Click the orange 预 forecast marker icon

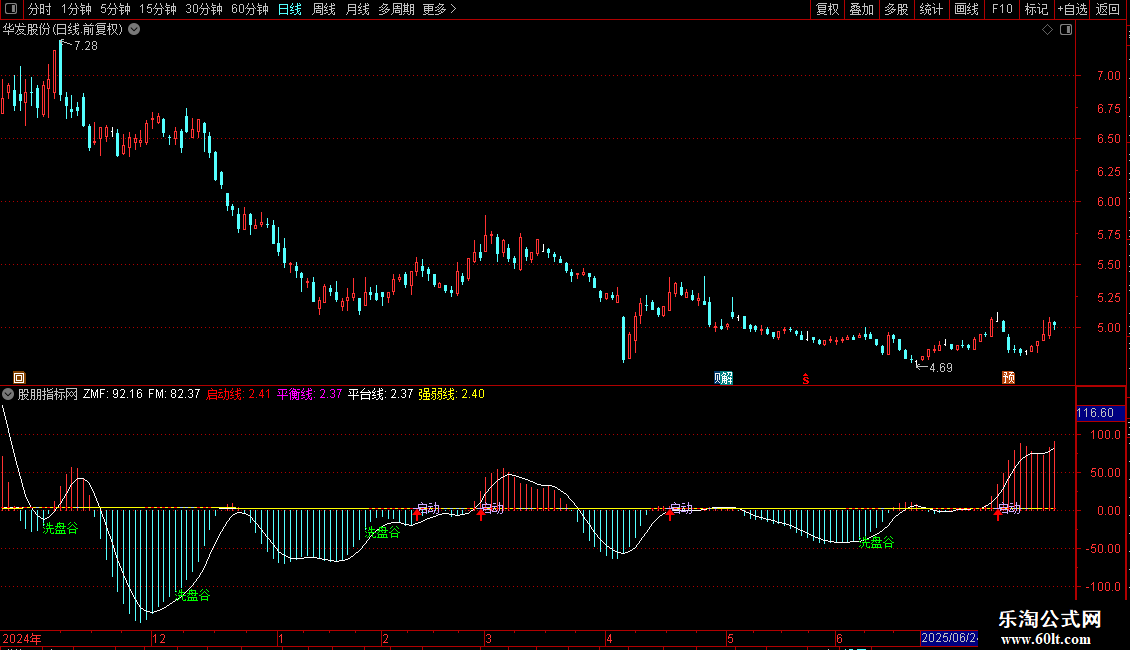click(1009, 377)
